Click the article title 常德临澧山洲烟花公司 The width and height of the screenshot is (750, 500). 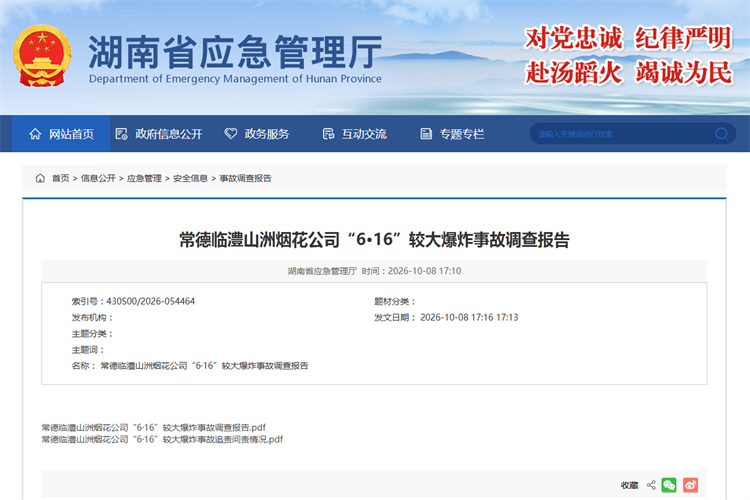374,239
